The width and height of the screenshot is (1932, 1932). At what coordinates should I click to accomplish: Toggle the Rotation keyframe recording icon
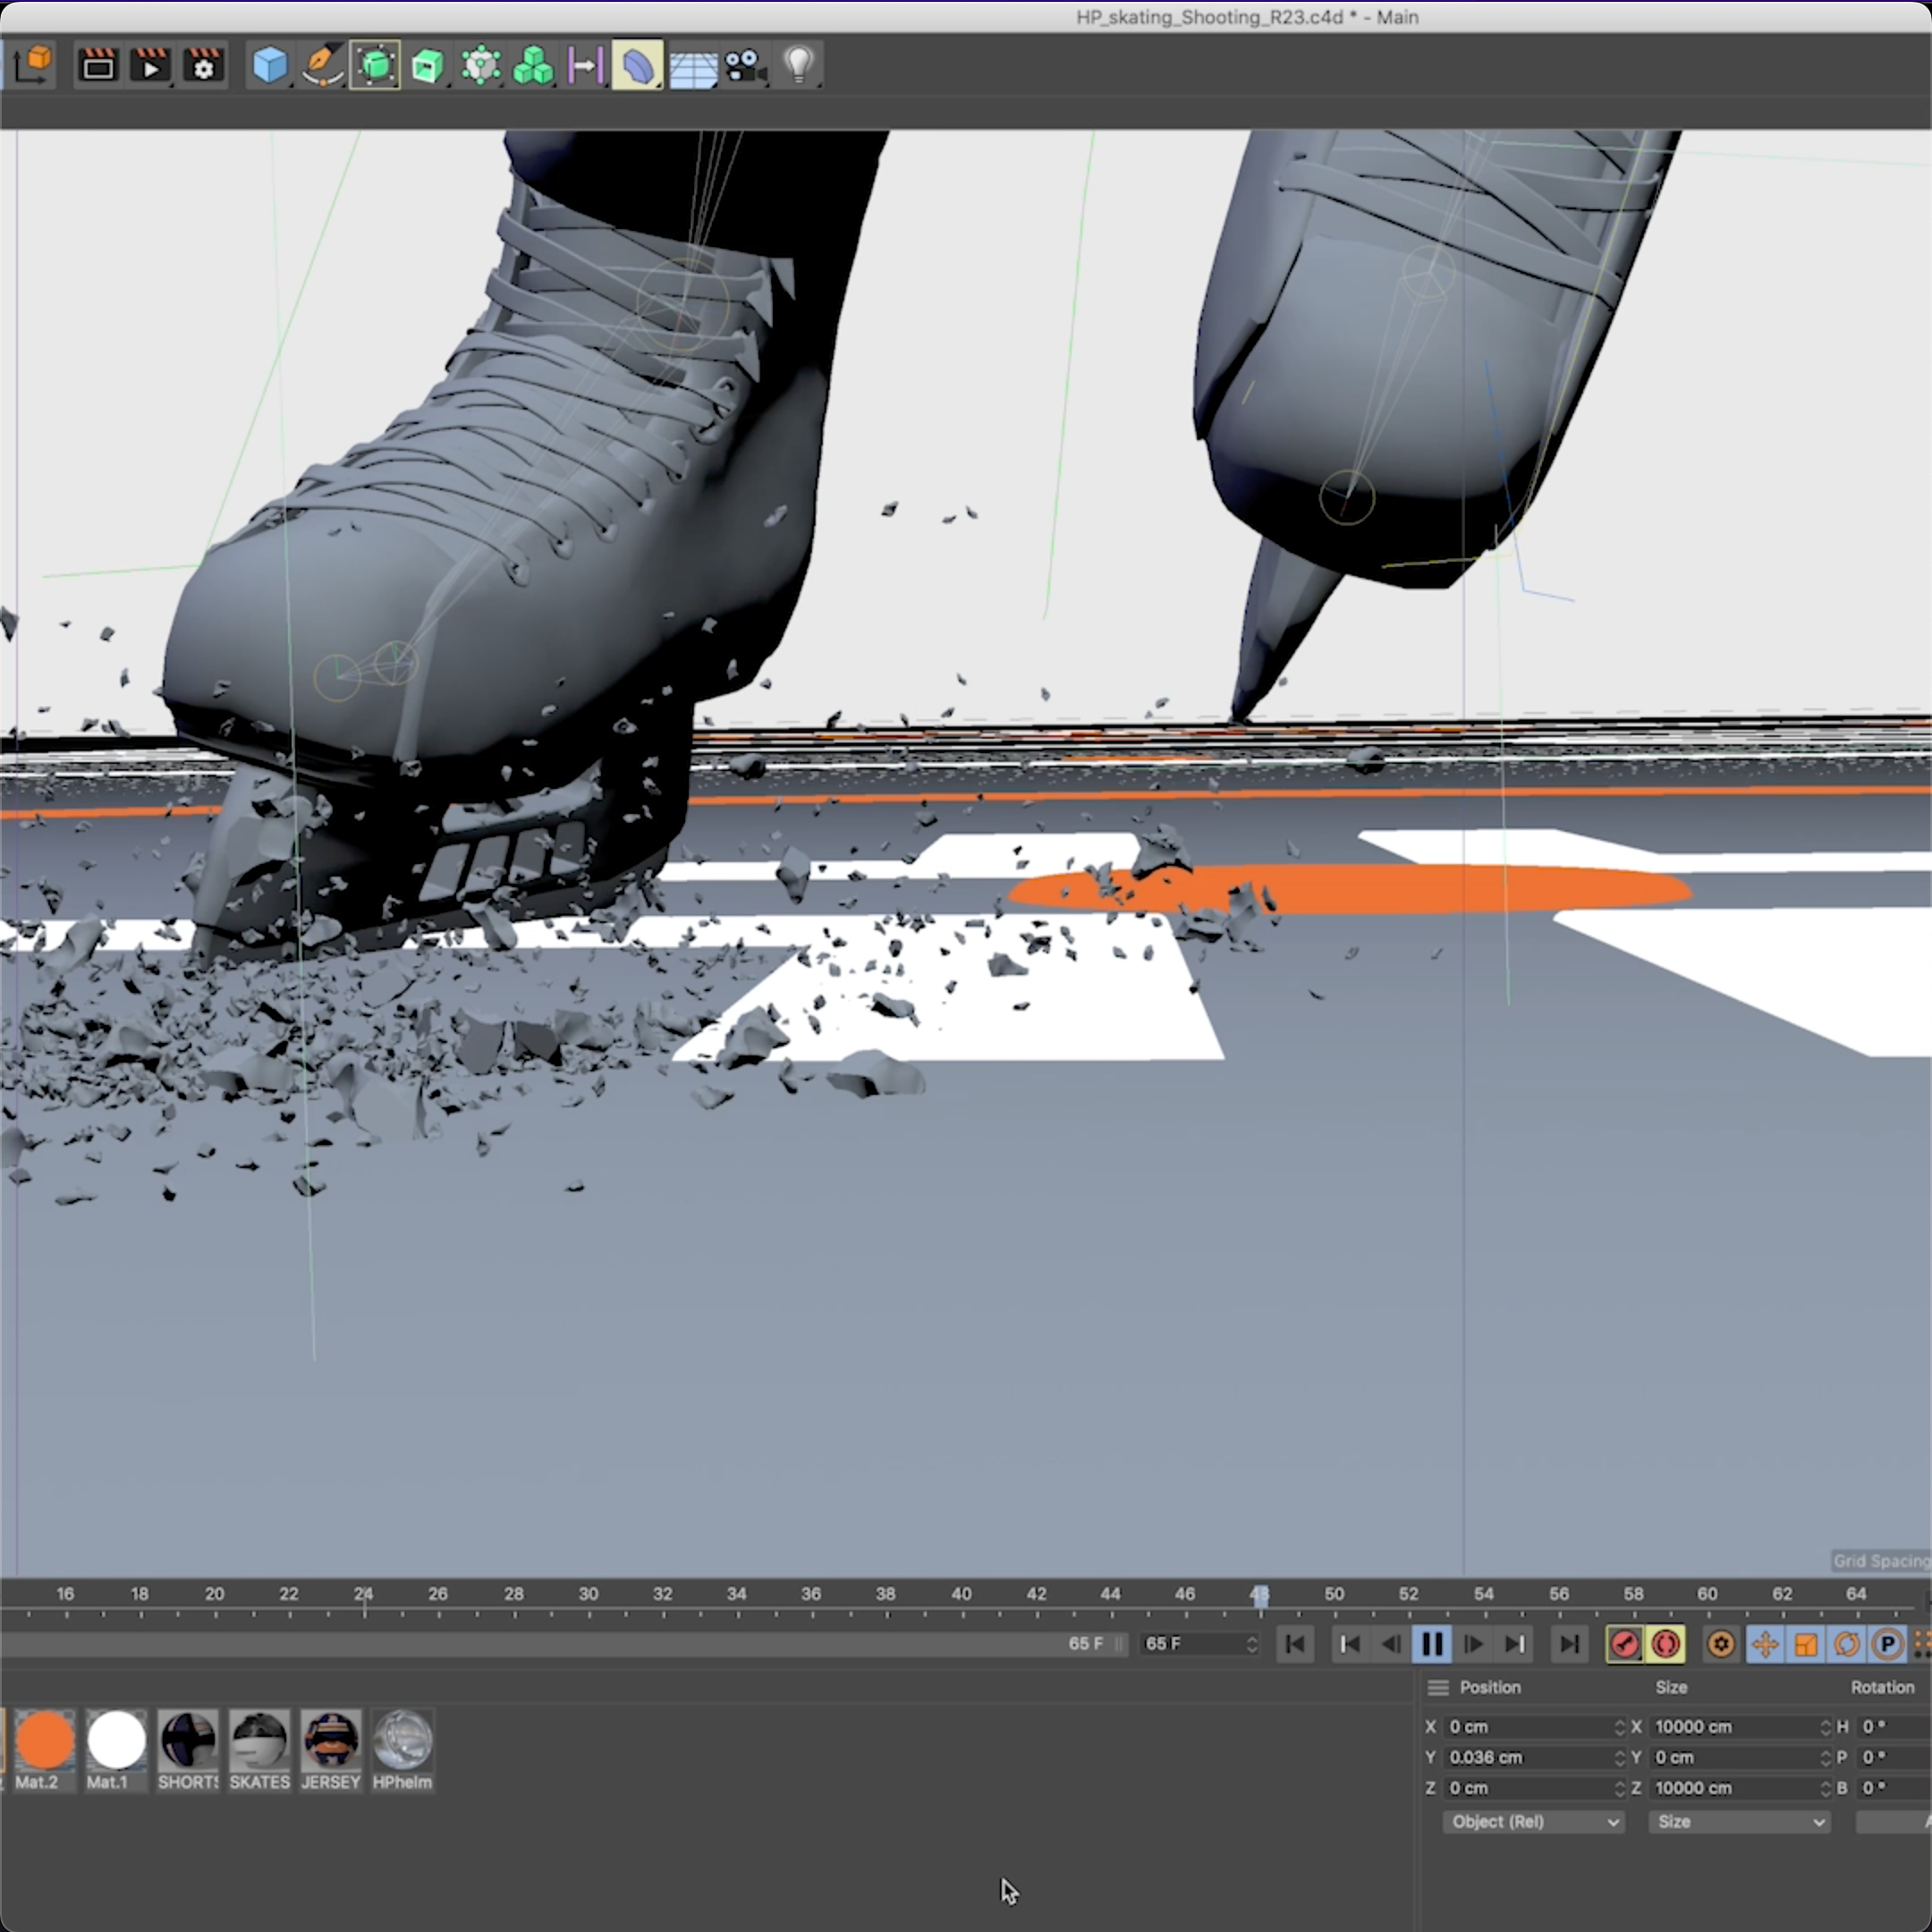pos(1846,1644)
